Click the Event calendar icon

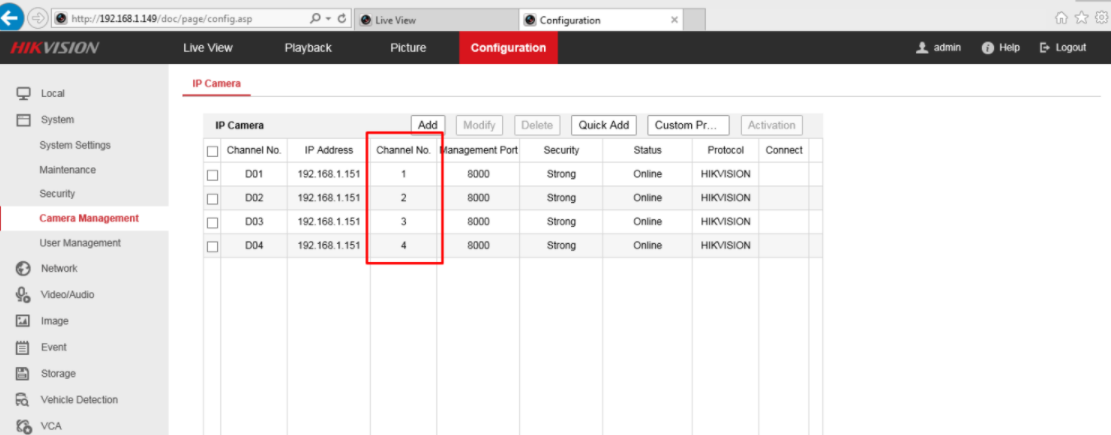click(22, 347)
